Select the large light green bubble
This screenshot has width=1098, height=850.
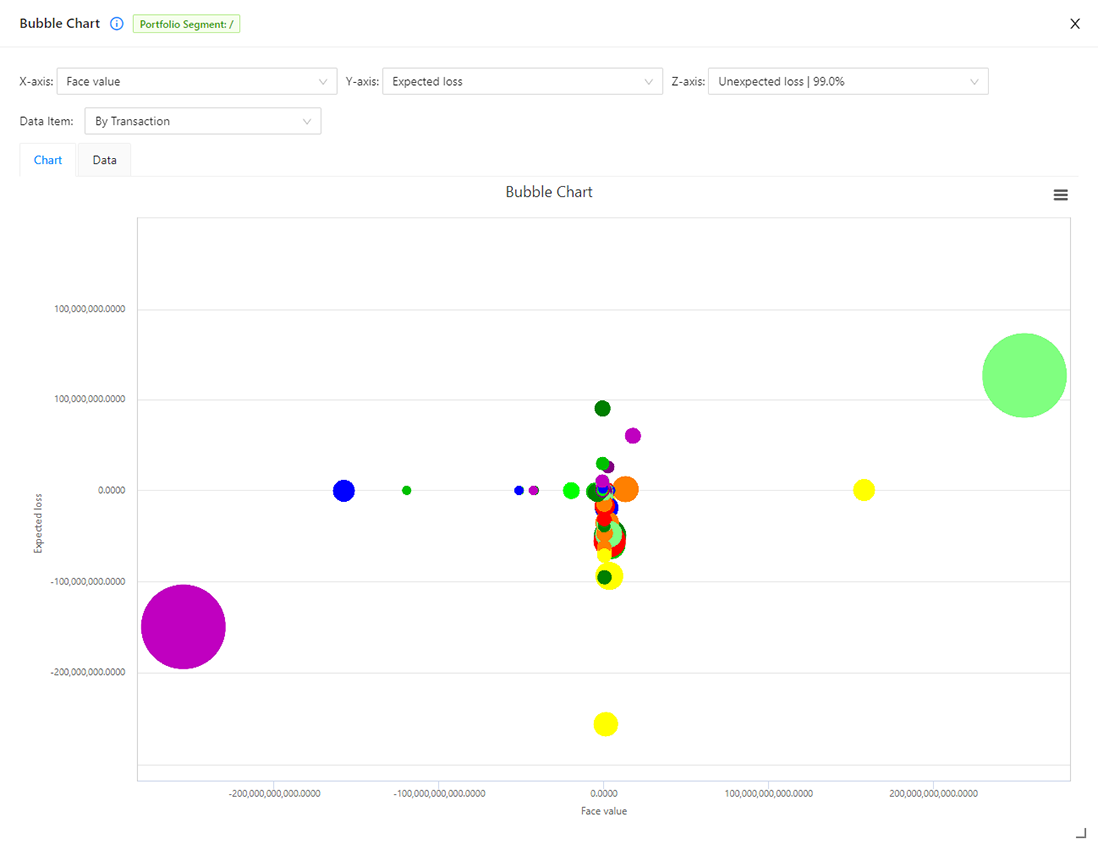[1024, 375]
